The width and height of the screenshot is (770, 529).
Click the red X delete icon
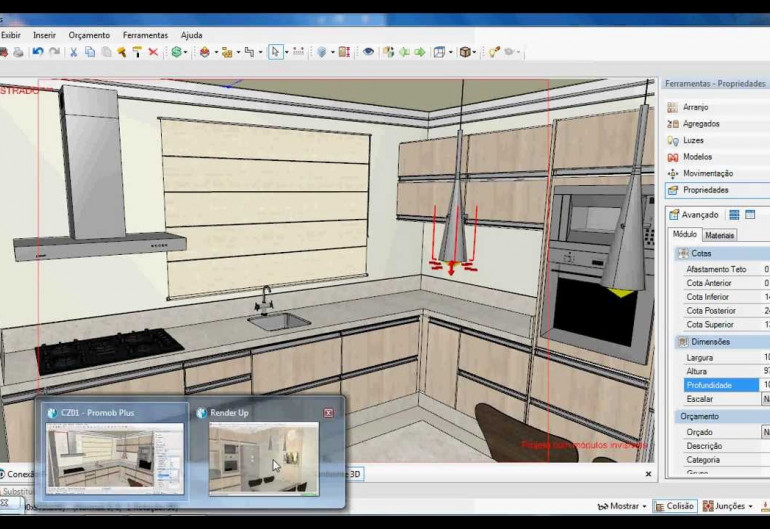(x=153, y=52)
